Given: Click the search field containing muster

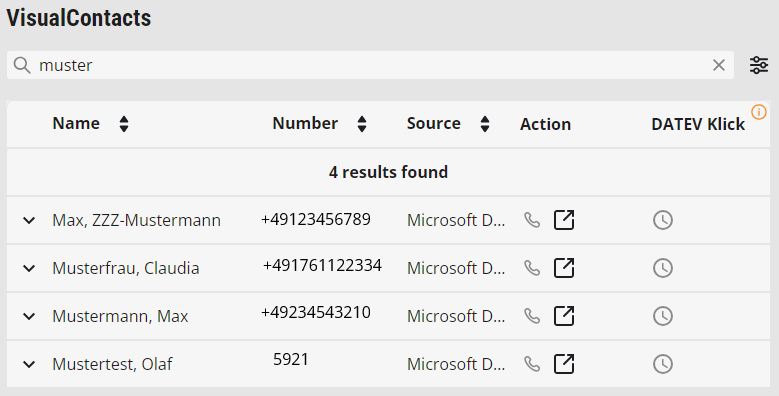Looking at the screenshot, I should [370, 65].
